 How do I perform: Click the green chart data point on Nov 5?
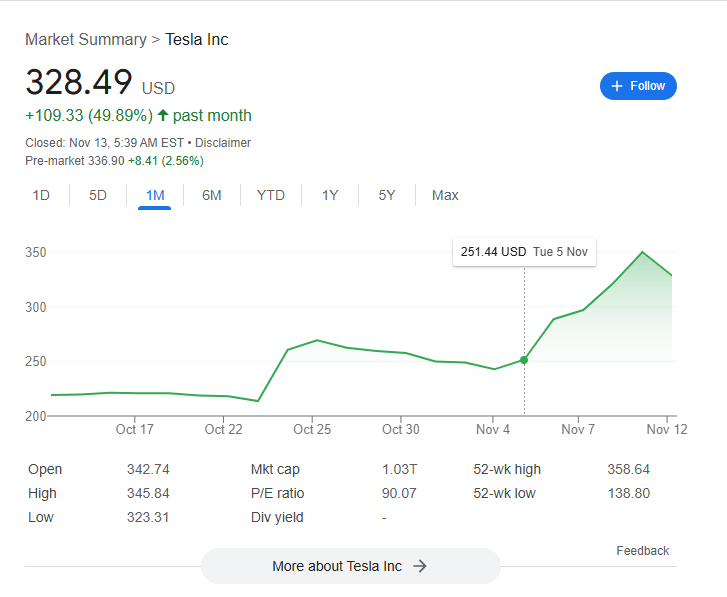(524, 360)
